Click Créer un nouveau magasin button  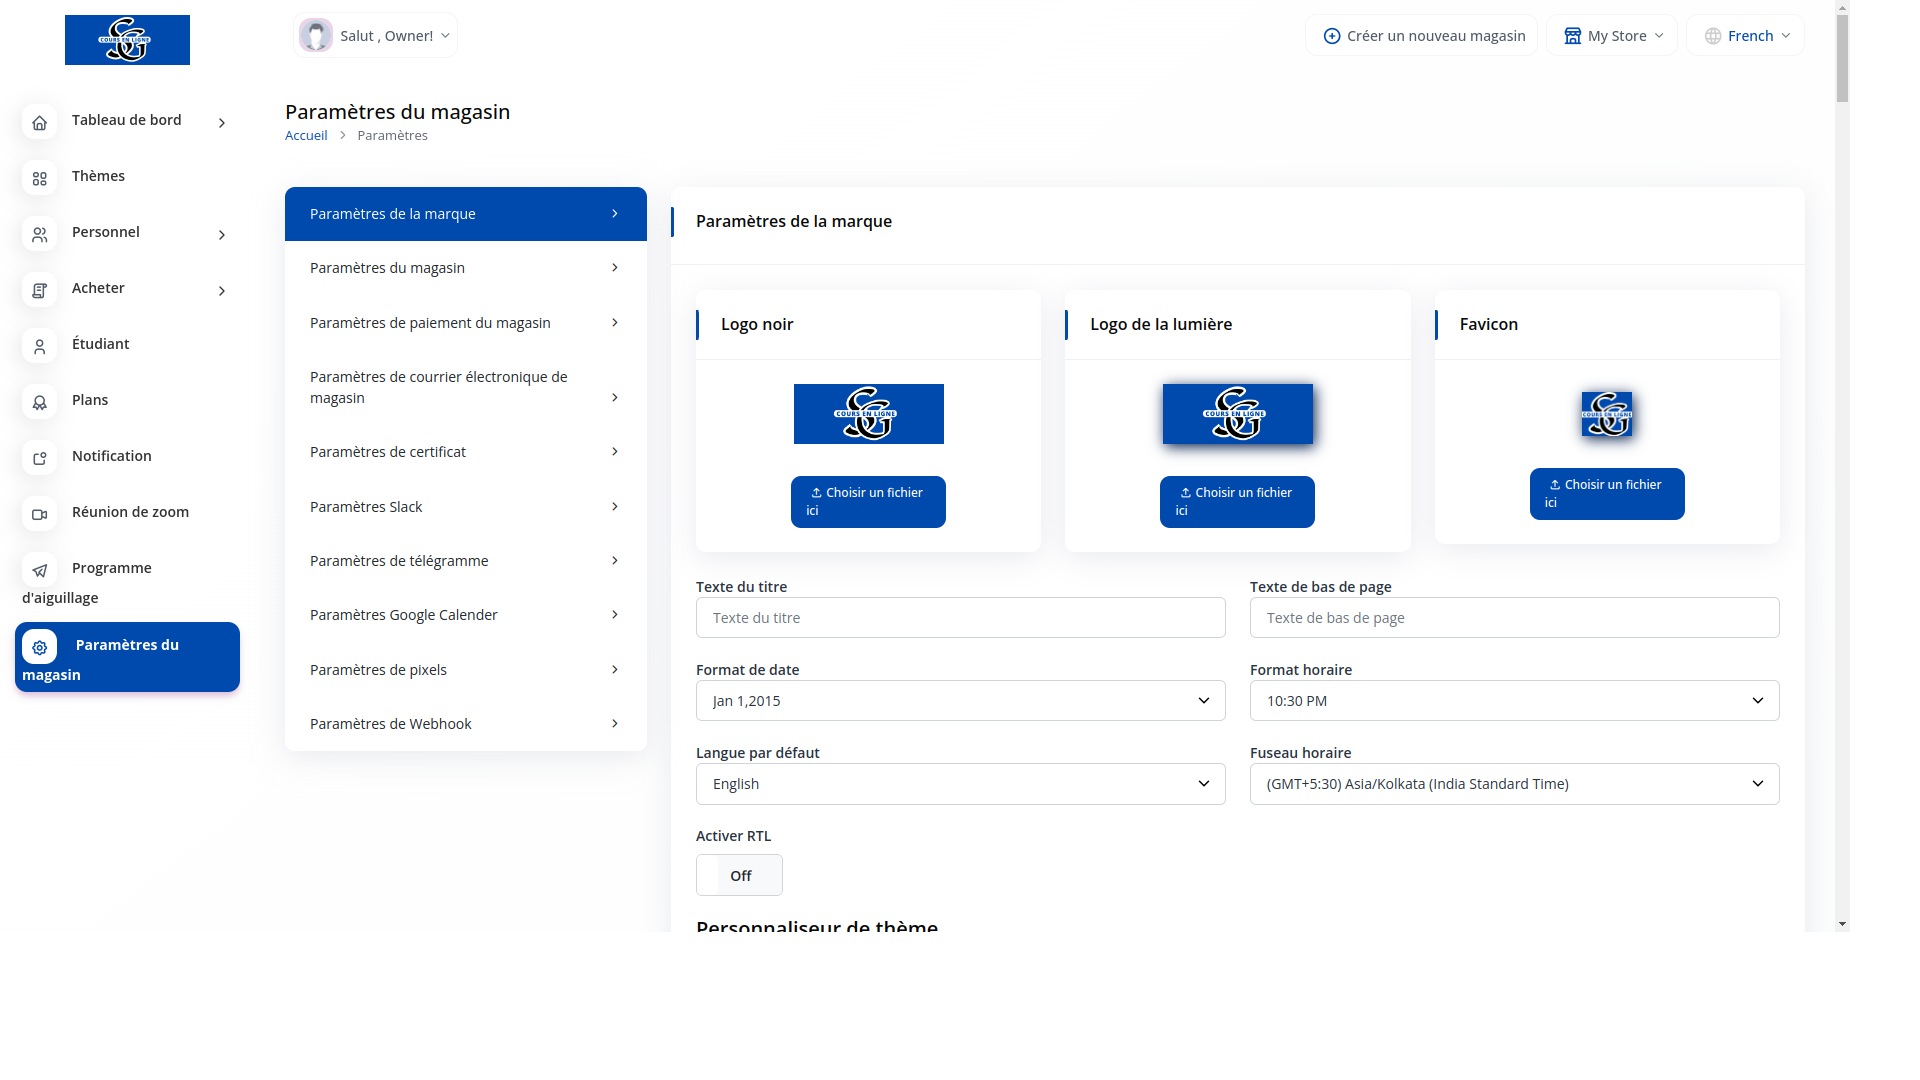[x=1421, y=36]
